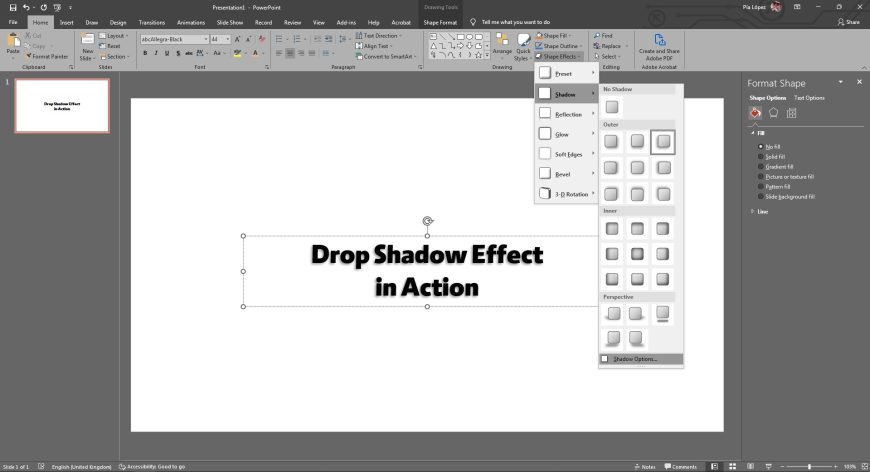Click the zoom slider handle
The image size is (870, 472).
pos(810,466)
